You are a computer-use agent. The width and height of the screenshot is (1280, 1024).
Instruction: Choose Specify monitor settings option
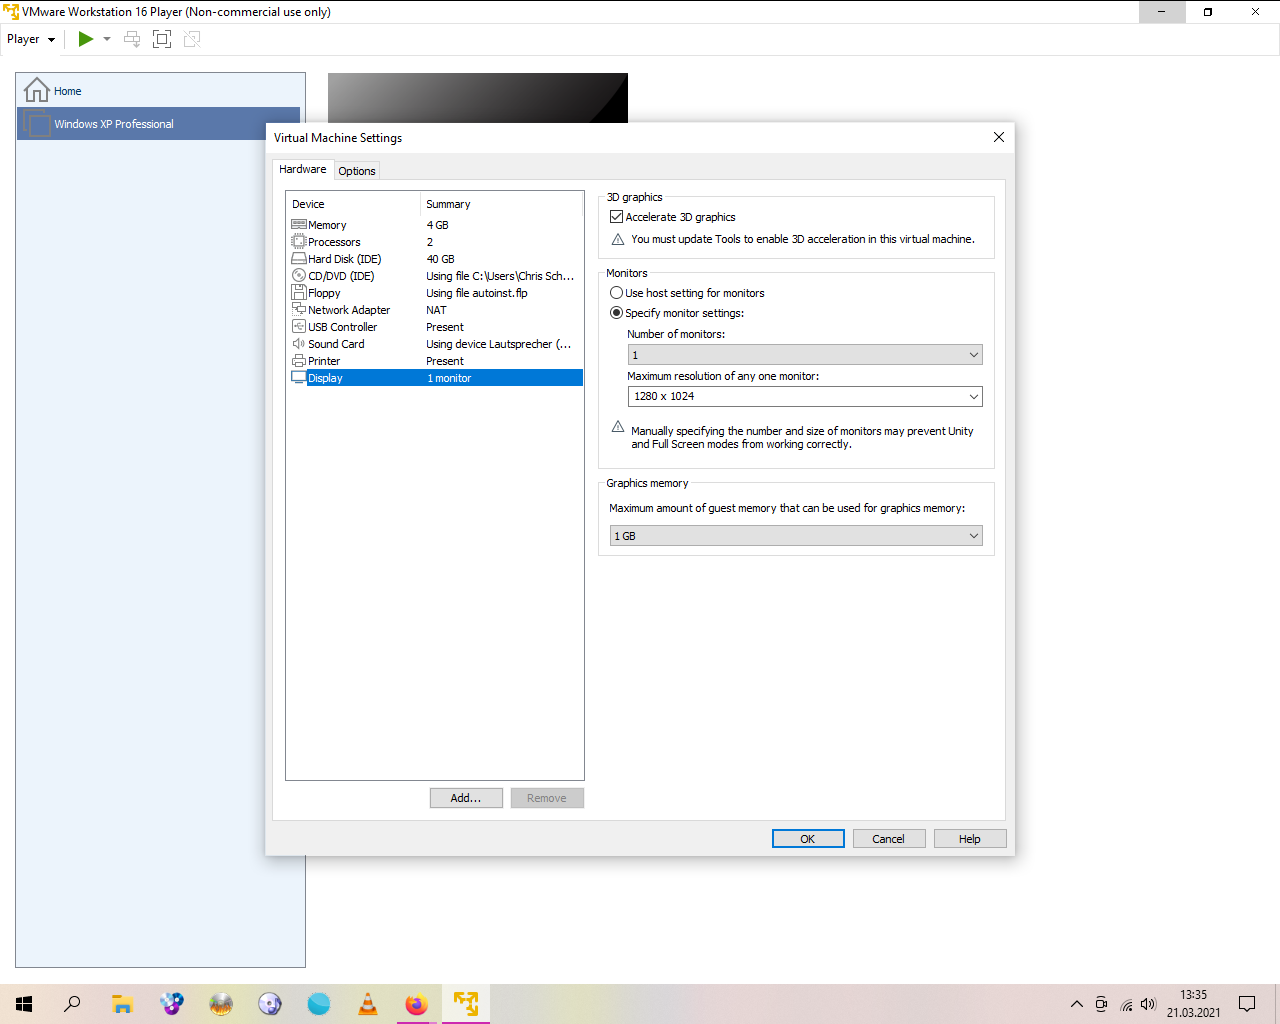[x=617, y=313]
